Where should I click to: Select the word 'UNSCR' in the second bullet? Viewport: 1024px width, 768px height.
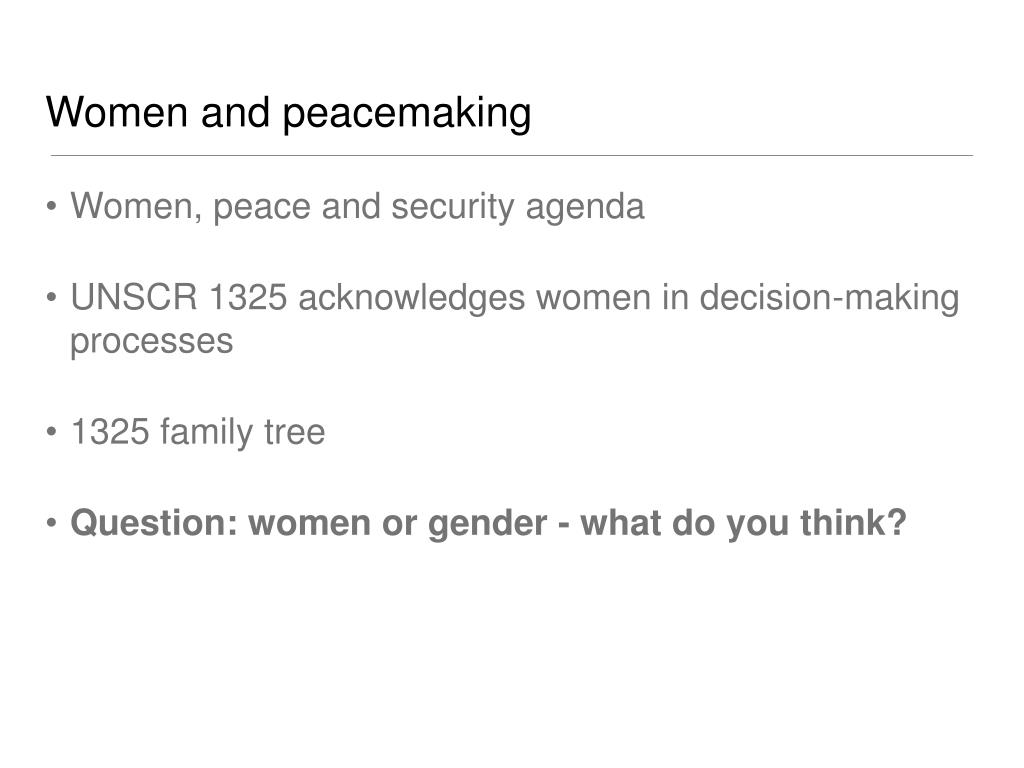pos(134,297)
